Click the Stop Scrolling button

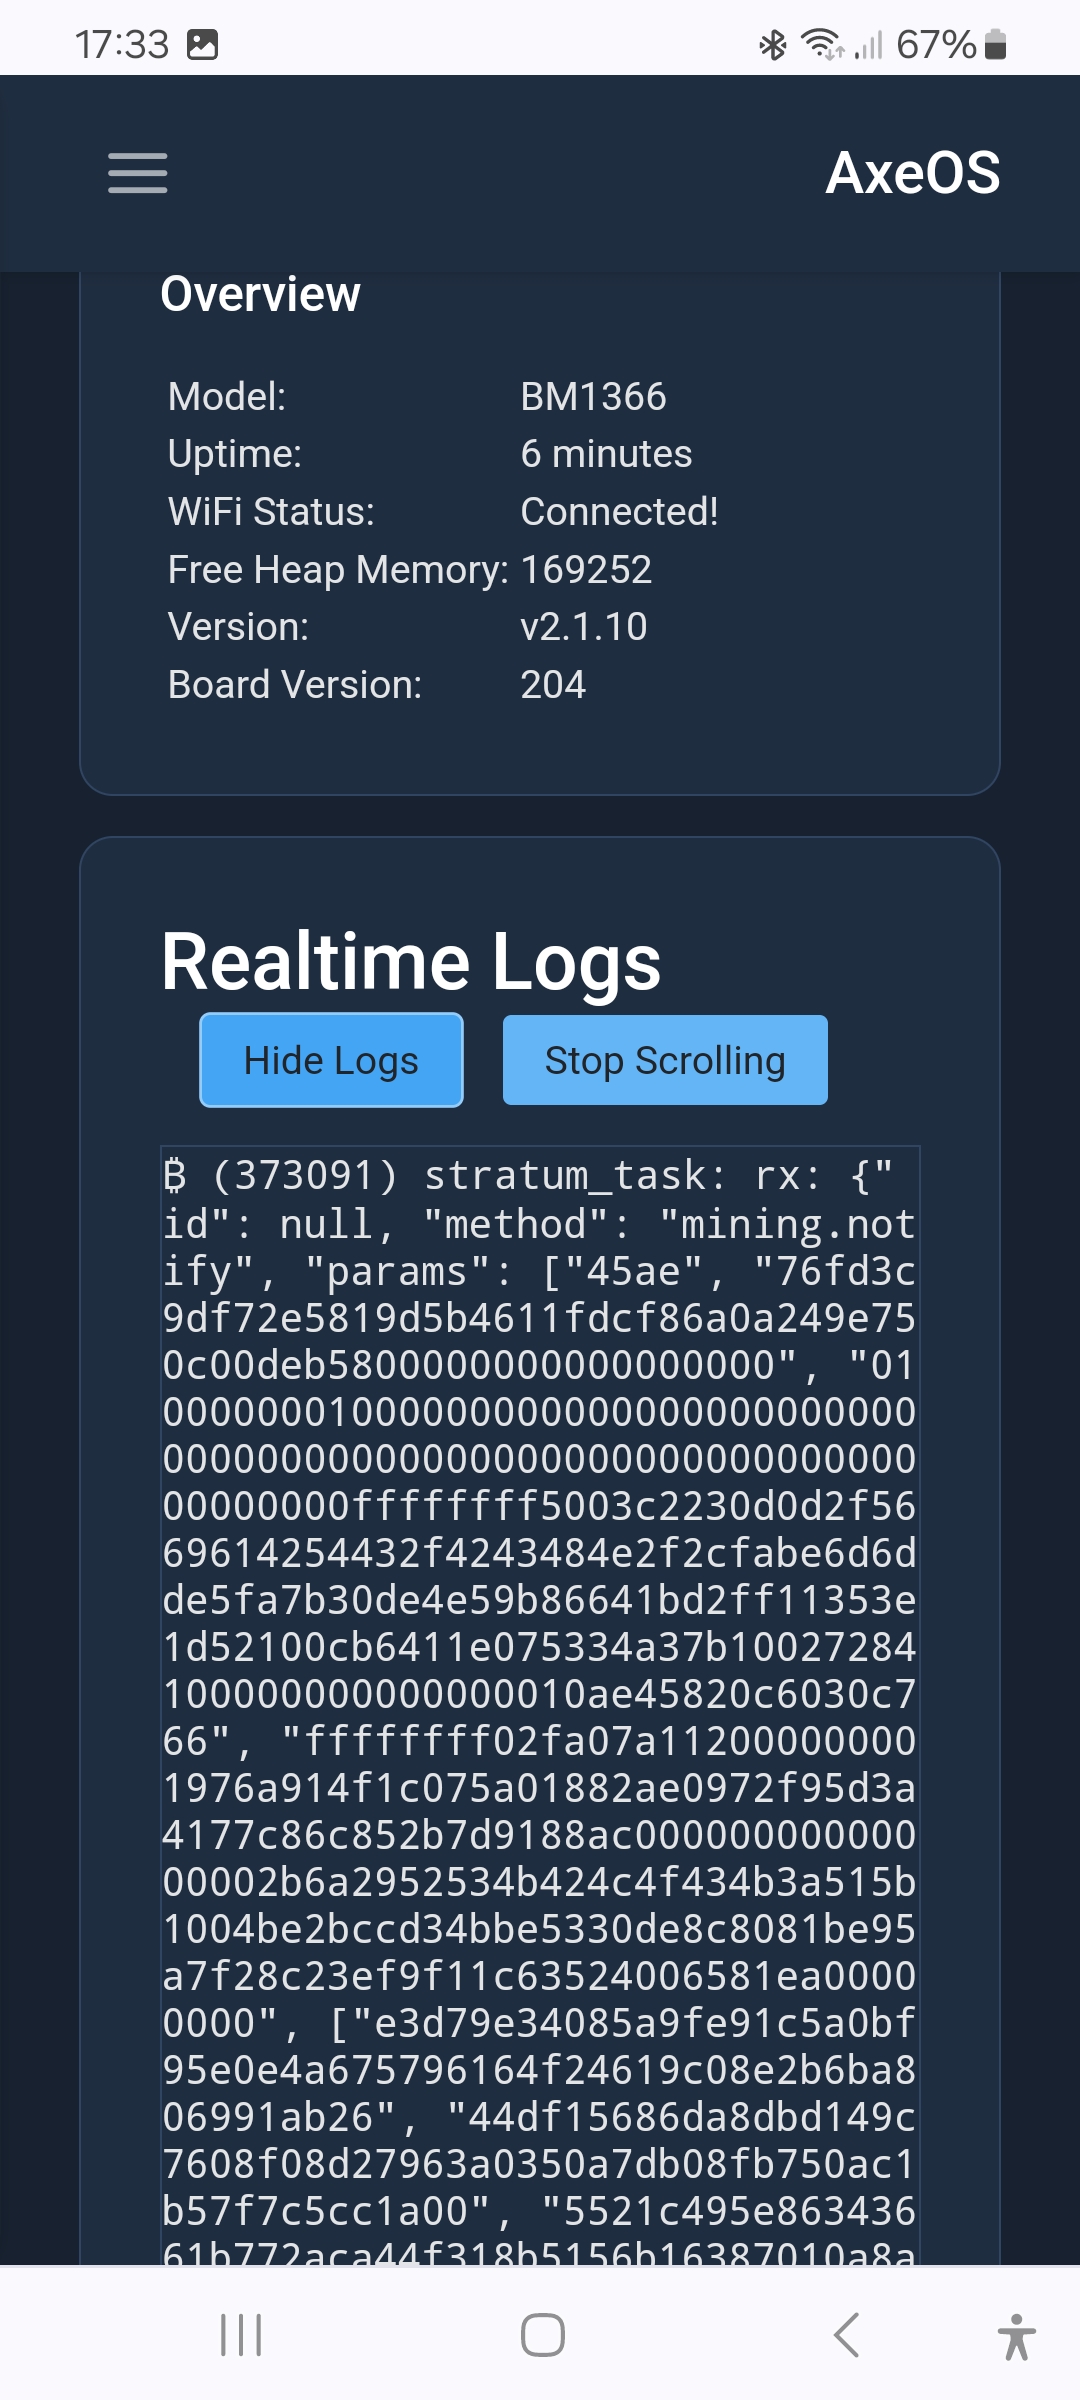pos(665,1060)
